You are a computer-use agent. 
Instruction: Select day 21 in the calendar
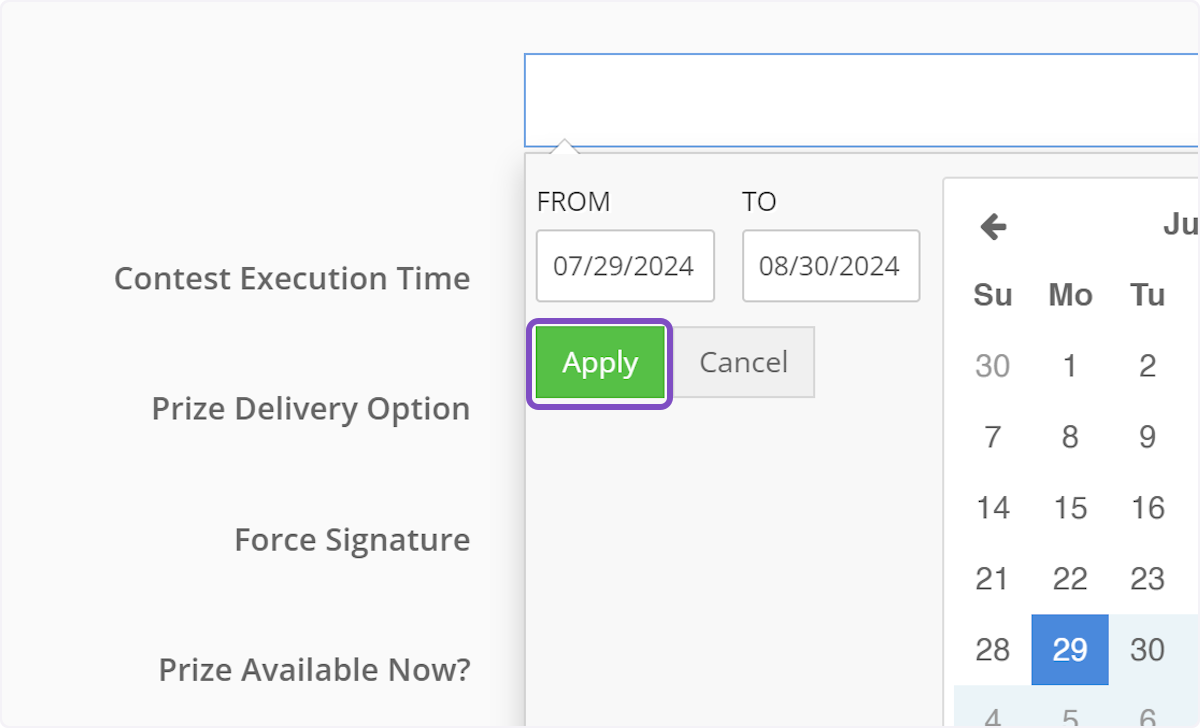click(x=992, y=579)
